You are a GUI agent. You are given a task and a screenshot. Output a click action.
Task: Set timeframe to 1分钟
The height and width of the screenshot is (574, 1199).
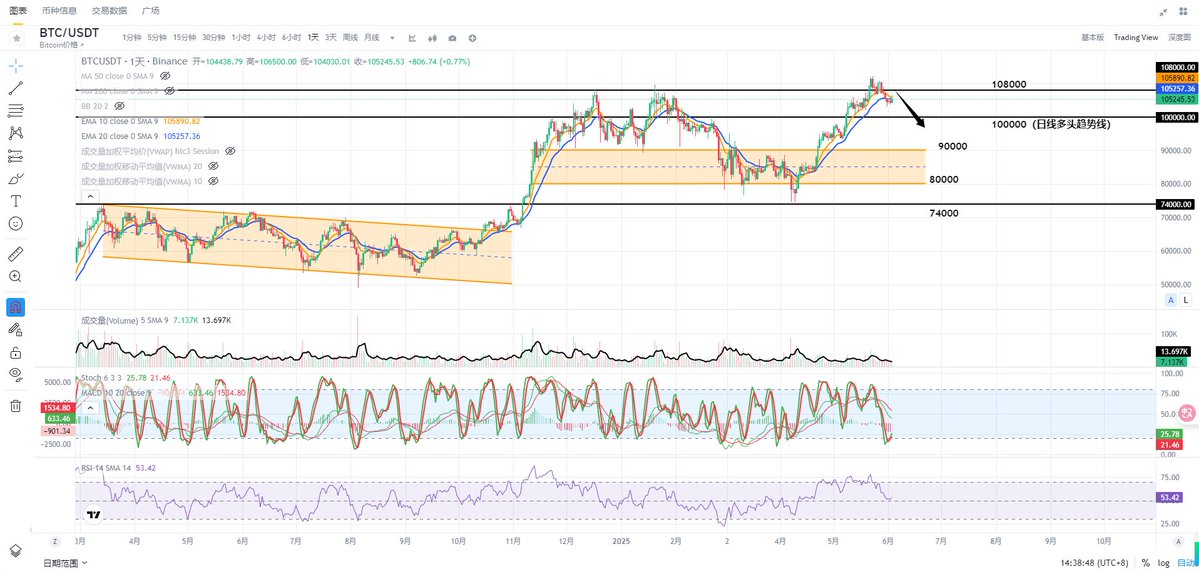132,37
